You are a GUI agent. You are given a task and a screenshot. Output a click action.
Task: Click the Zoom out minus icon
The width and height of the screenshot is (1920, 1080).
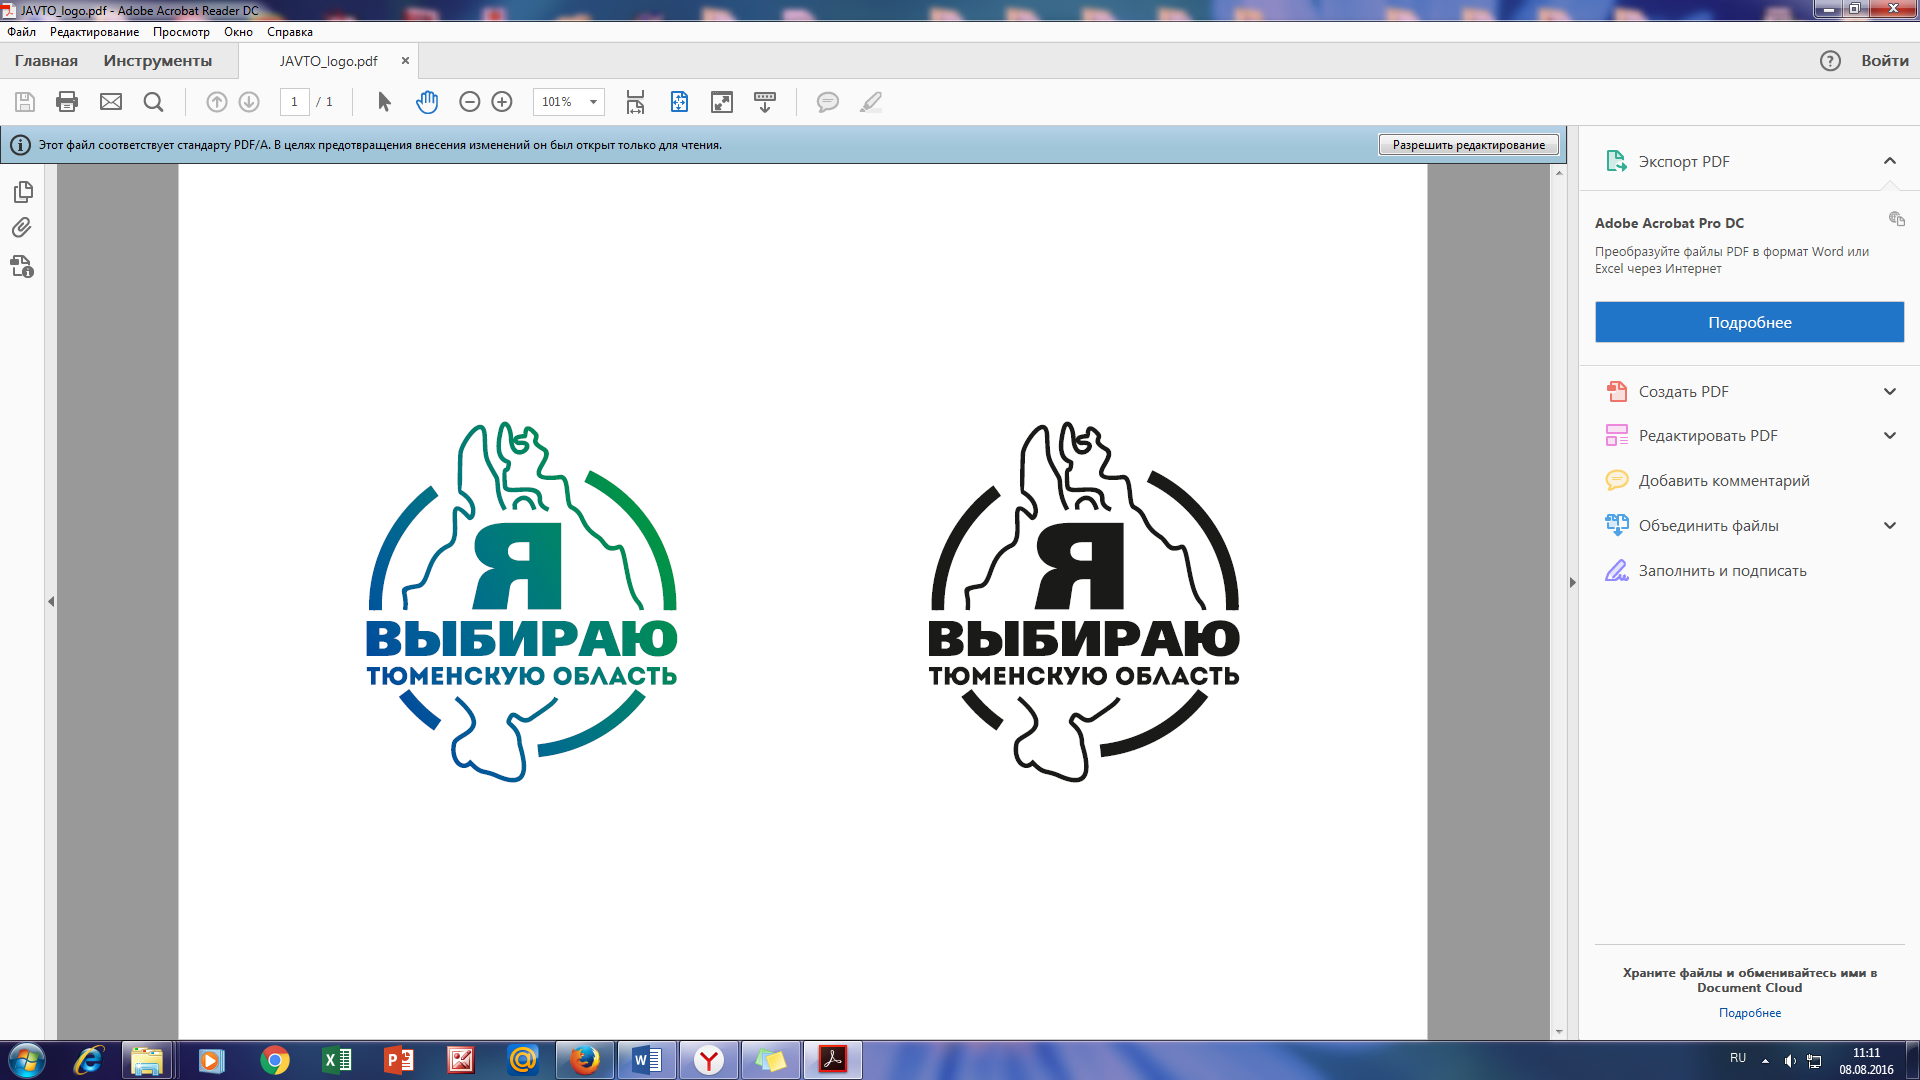tap(470, 102)
